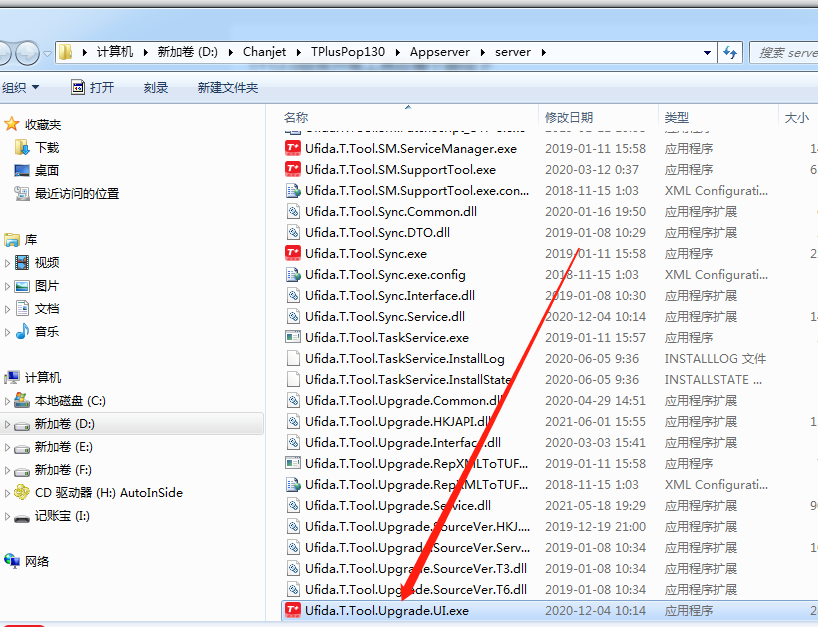Select Ufida.T.Tool.Sync.Service.dll file
Screen dimensions: 818x627
[384, 316]
